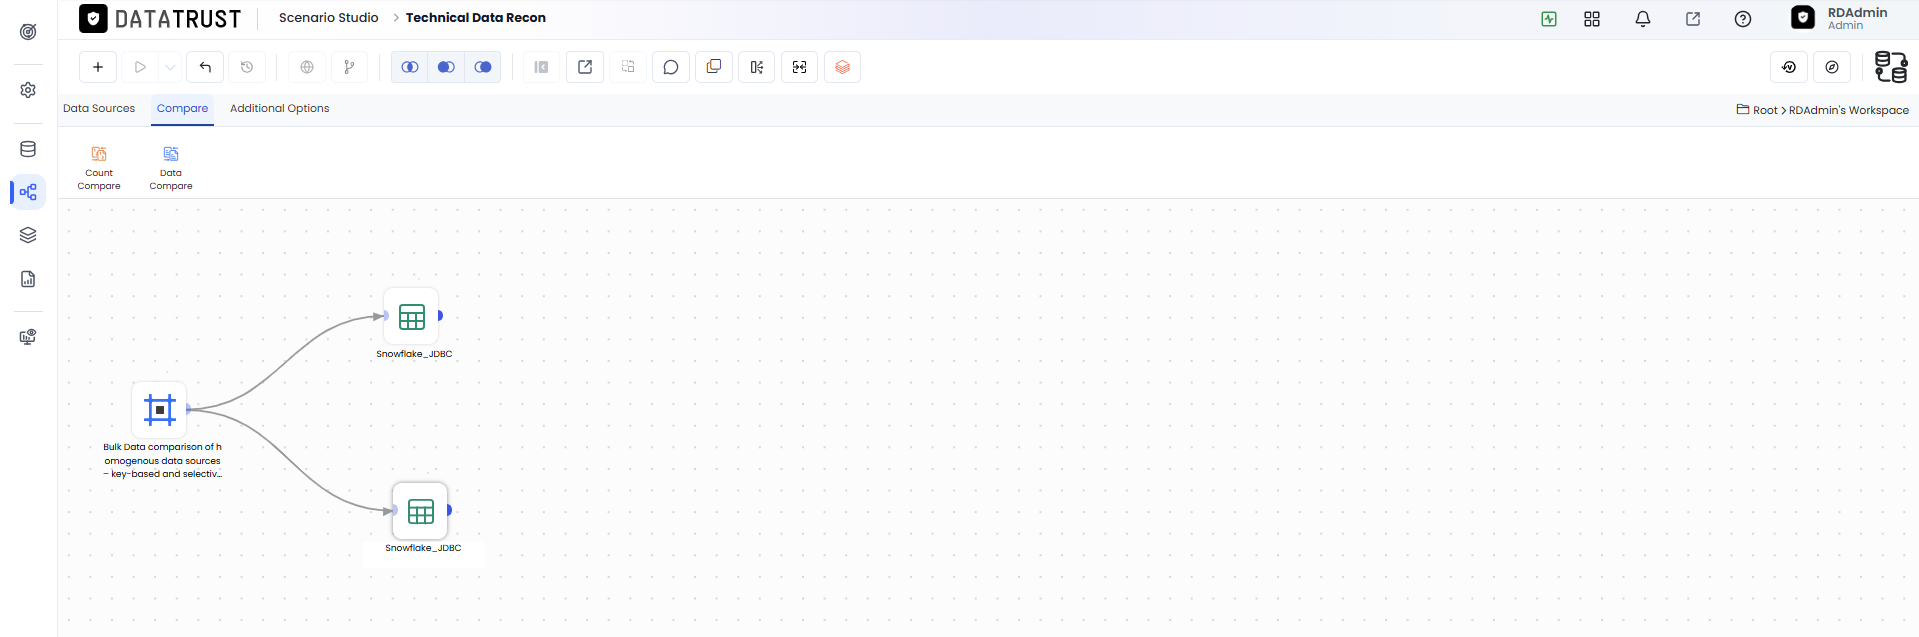Click the upper Snowflake_JDBC node output port

tap(440, 316)
